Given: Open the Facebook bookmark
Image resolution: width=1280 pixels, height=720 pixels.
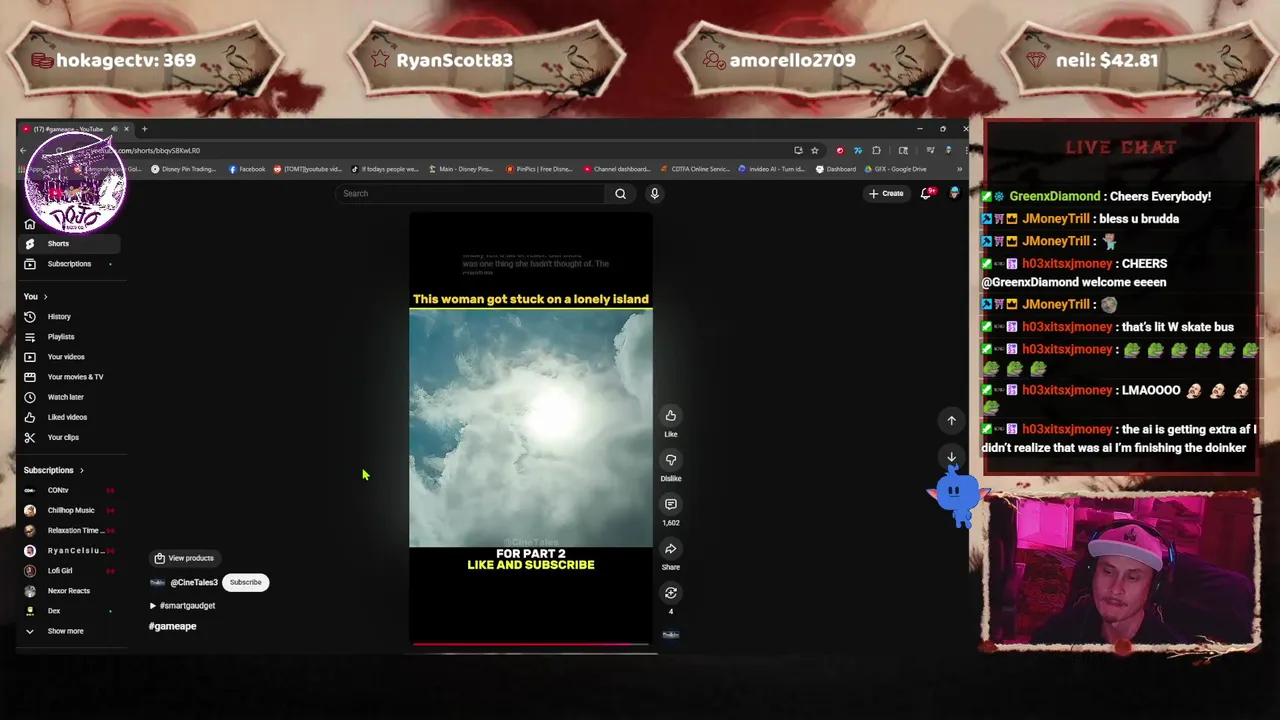Looking at the screenshot, I should tap(247, 169).
